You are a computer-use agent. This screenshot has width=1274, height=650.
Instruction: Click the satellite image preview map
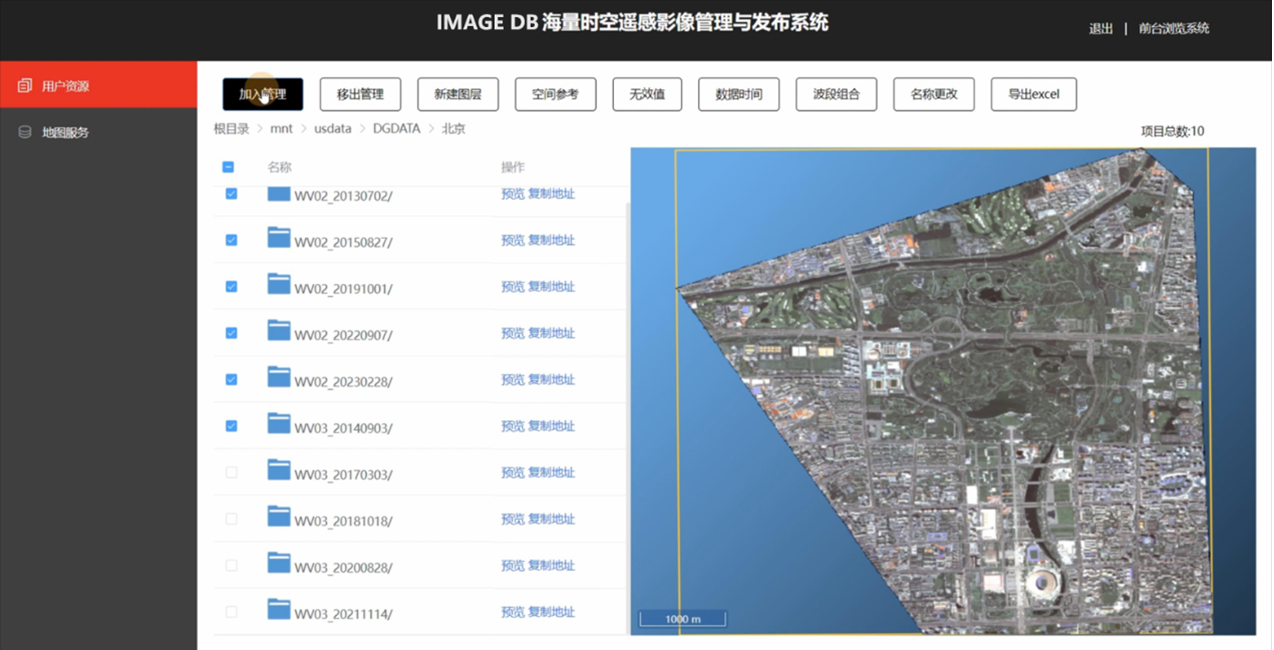tap(942, 390)
